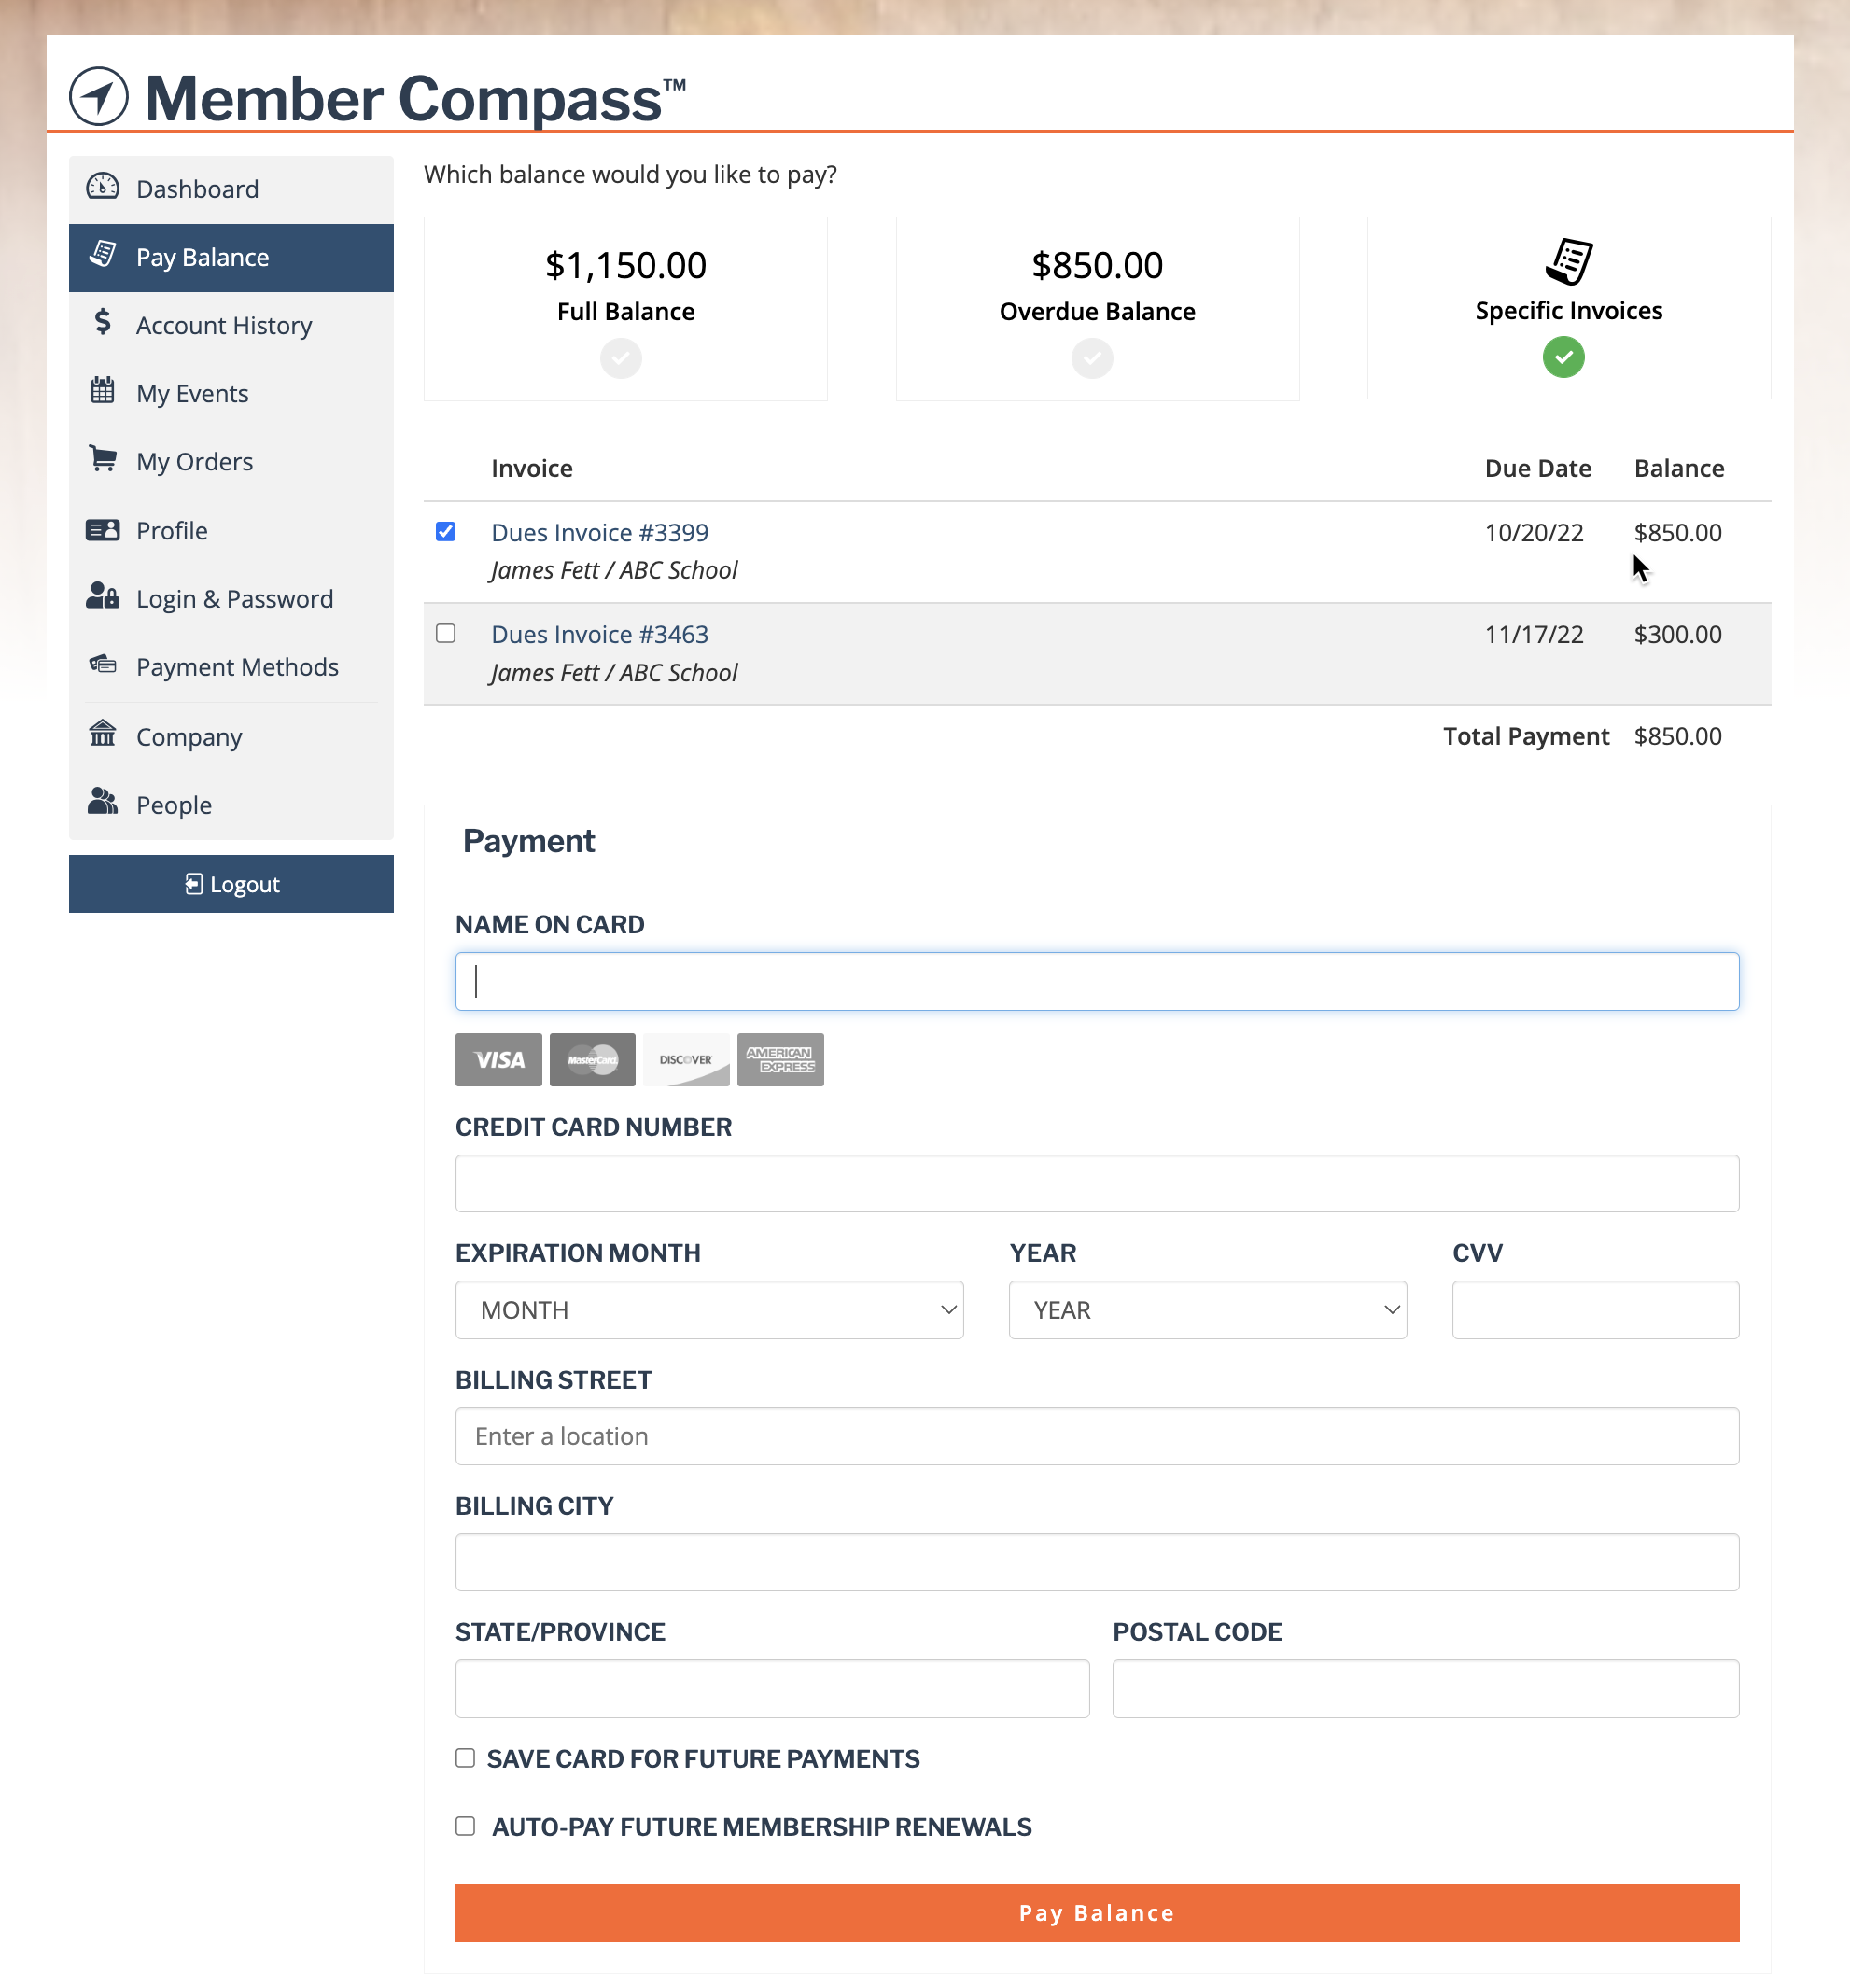This screenshot has height=1988, width=1850.
Task: Click the orange Pay Balance button
Action: coord(1097,1914)
